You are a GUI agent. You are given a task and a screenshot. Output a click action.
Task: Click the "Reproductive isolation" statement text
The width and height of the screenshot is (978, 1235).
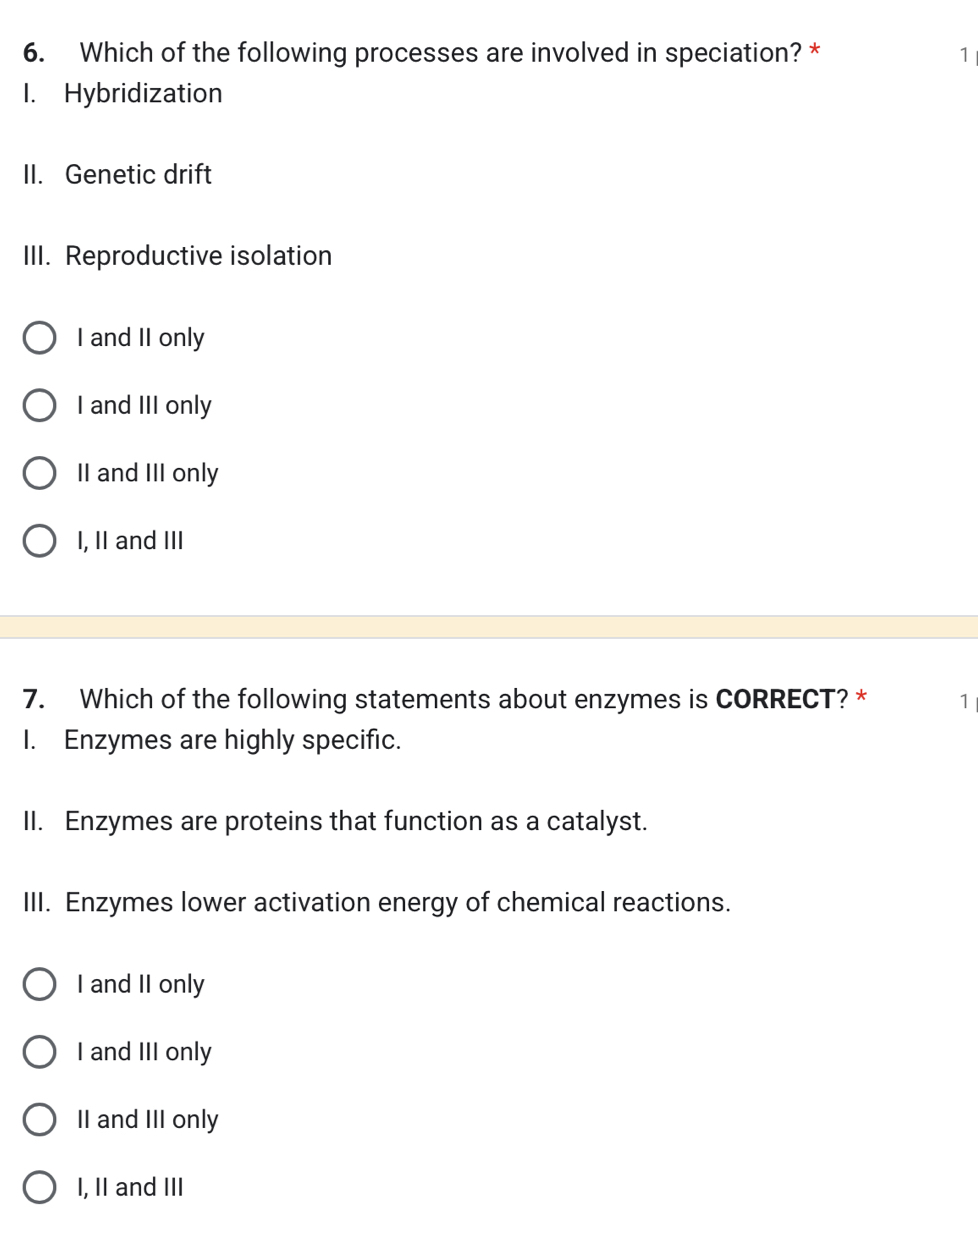click(198, 256)
